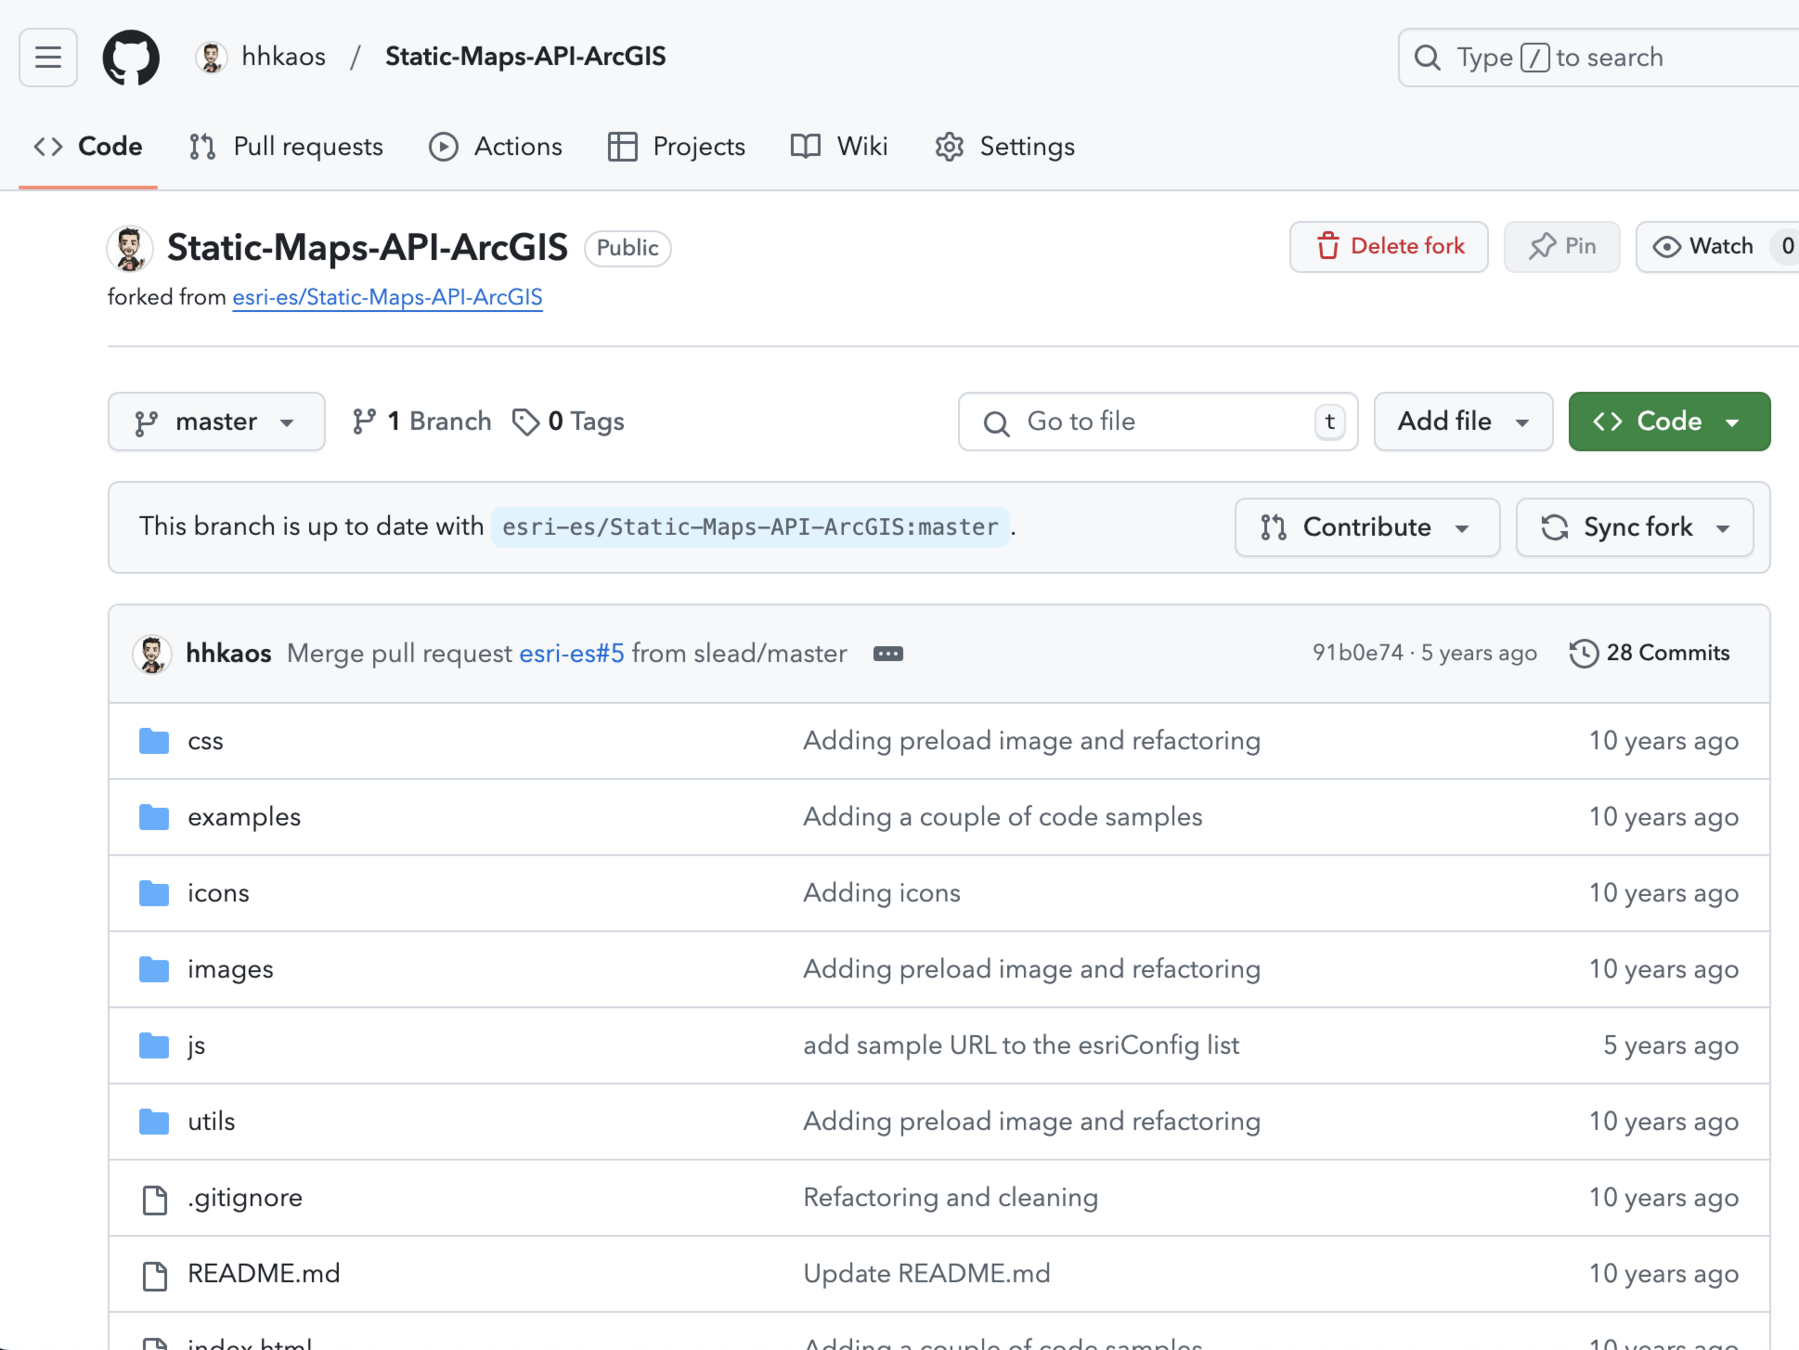This screenshot has width=1799, height=1350.
Task: Pin this repository with Pin button
Action: tap(1562, 247)
